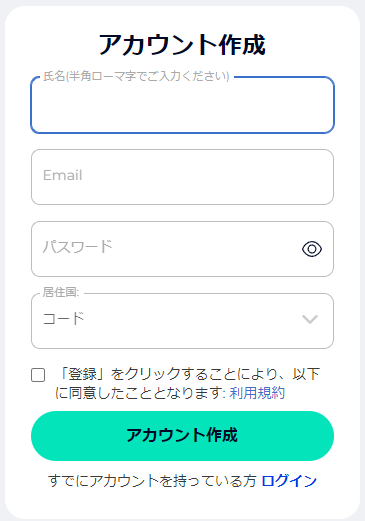The height and width of the screenshot is (521, 365).
Task: Focus the 氏名 name input field
Action: pyautogui.click(x=182, y=105)
